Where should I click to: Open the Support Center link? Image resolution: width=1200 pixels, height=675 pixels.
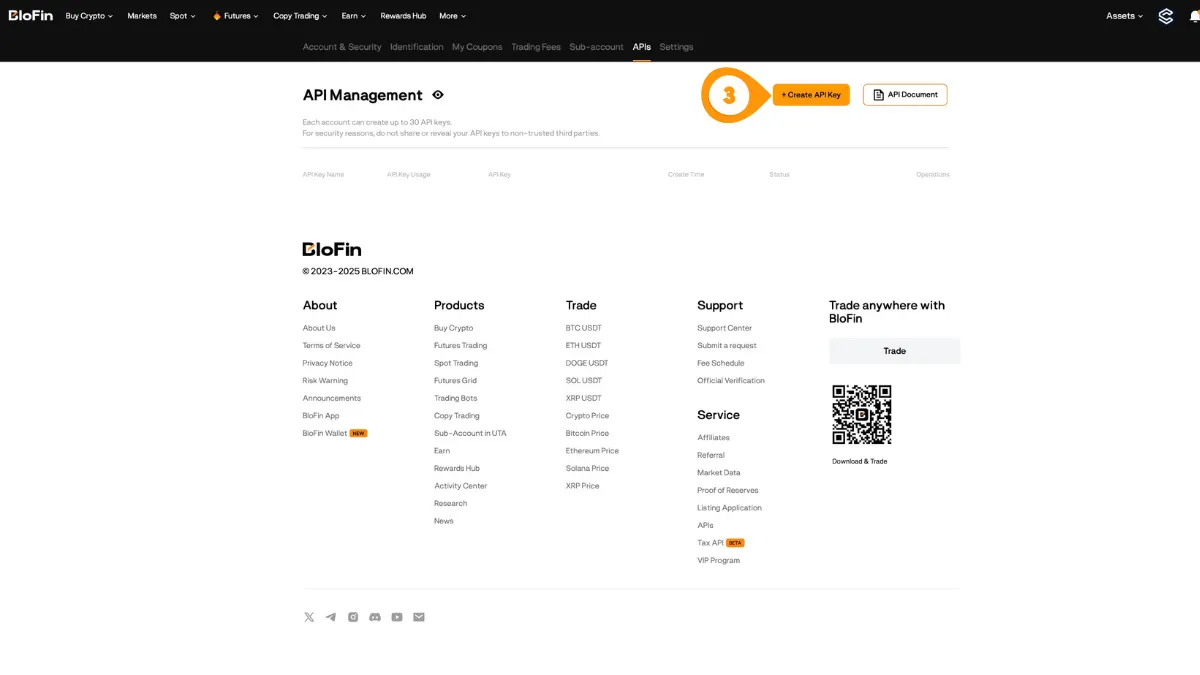[725, 328]
